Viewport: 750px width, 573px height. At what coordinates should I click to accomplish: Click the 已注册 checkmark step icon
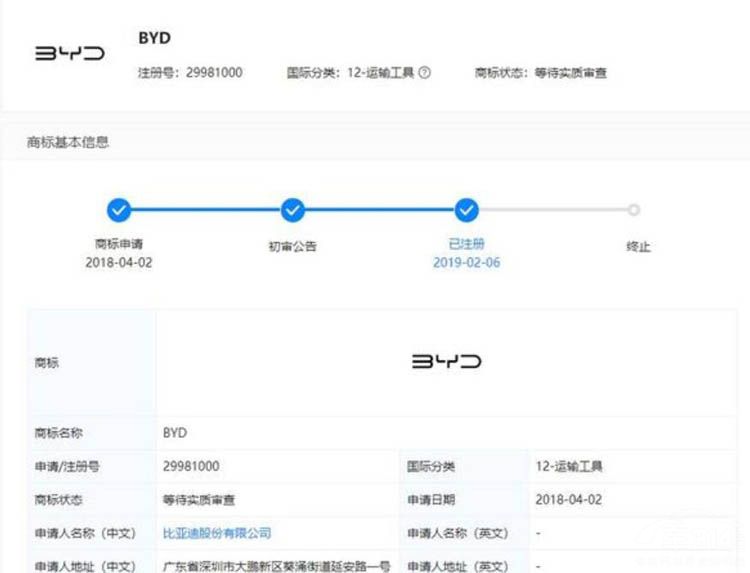click(466, 210)
